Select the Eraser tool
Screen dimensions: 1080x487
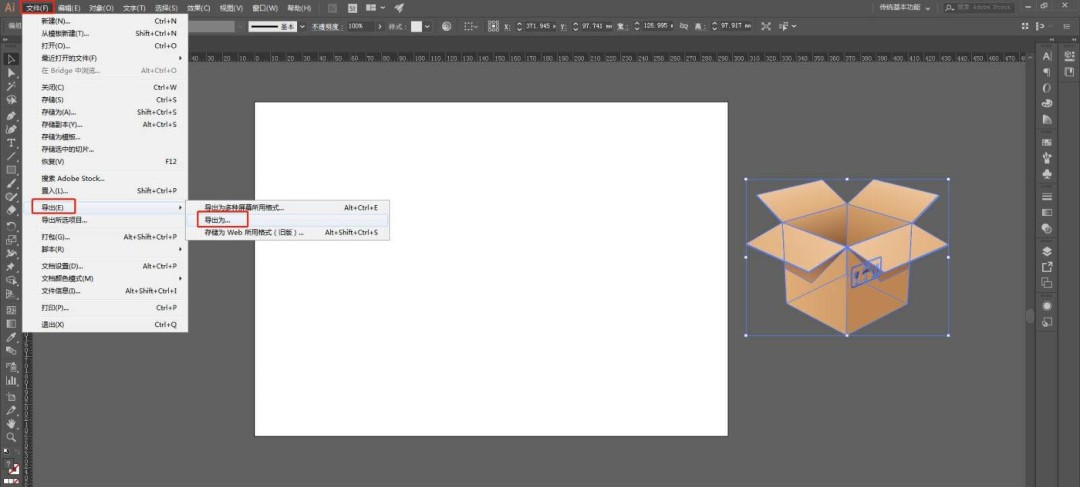pos(11,211)
